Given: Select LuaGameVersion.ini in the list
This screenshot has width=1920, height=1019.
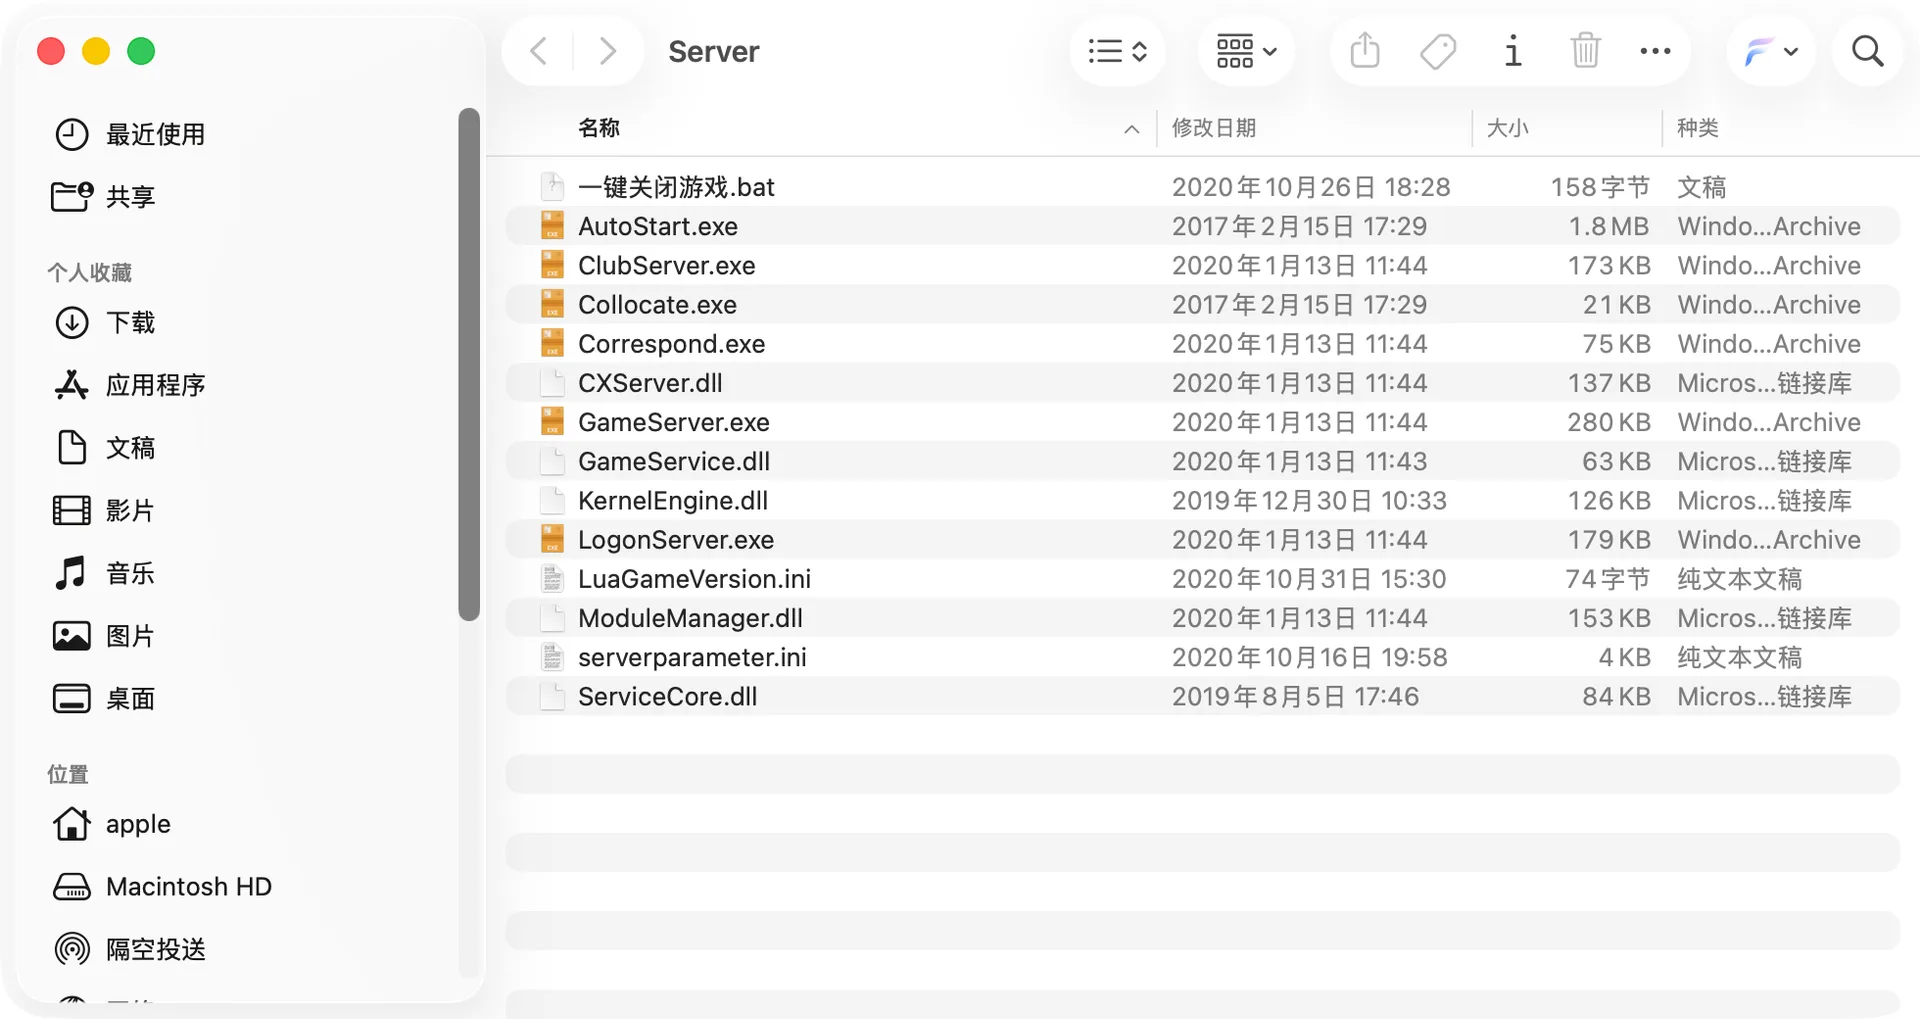Looking at the screenshot, I should pyautogui.click(x=1202, y=579).
